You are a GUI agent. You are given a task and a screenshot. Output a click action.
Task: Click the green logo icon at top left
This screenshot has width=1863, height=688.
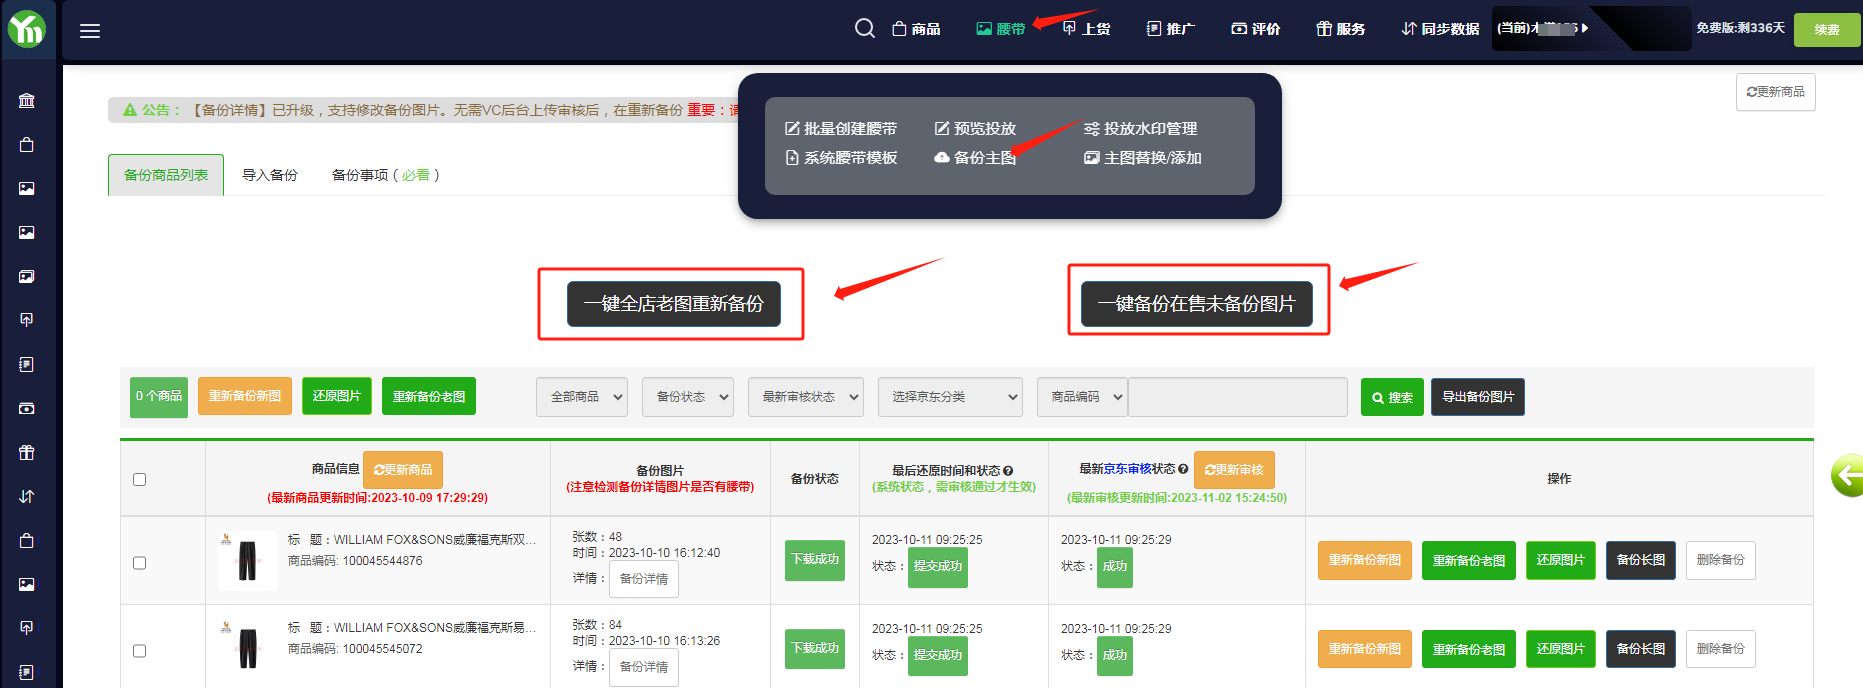(27, 30)
